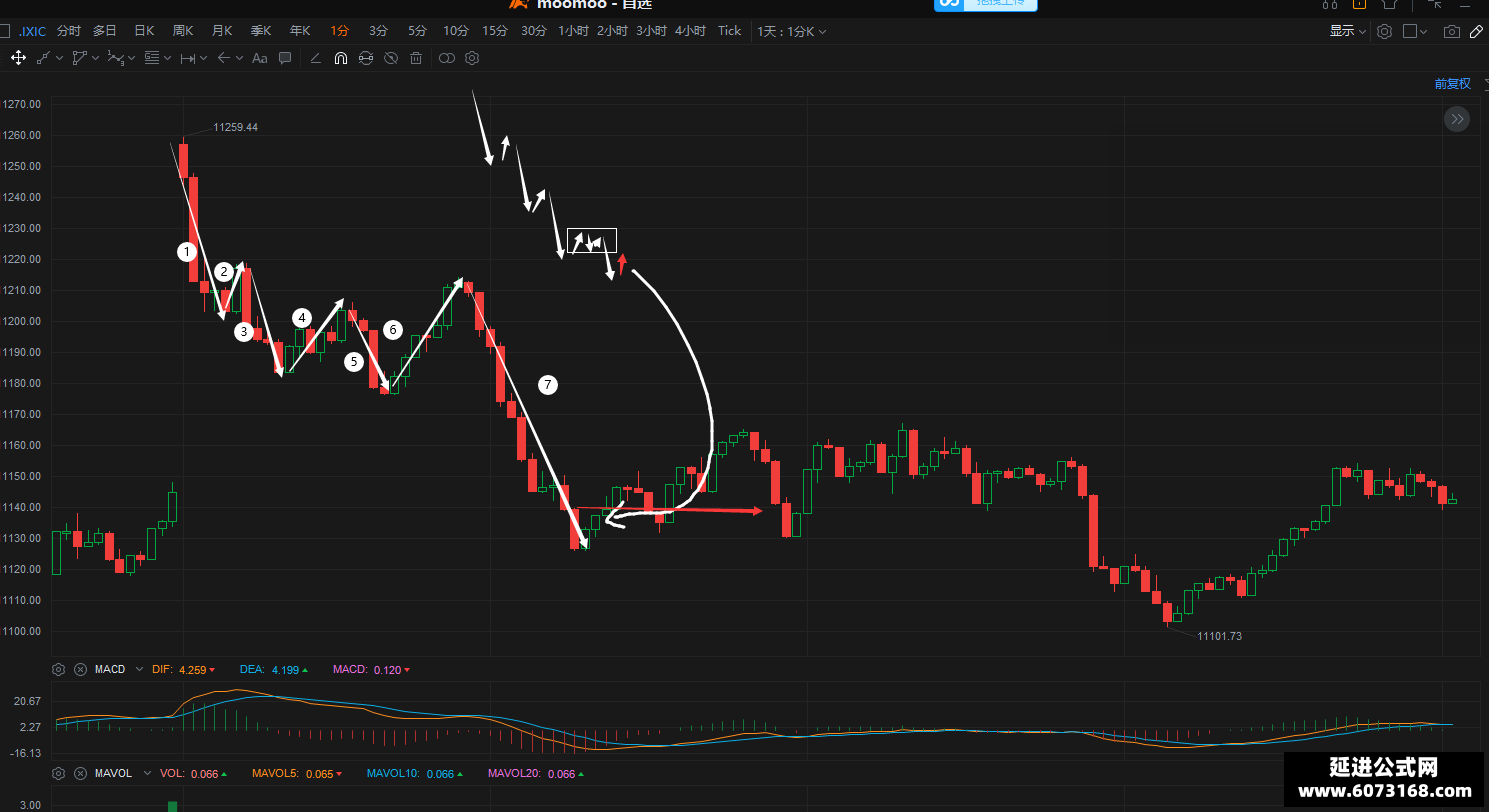Add a comment bubble annotation

(x=285, y=58)
